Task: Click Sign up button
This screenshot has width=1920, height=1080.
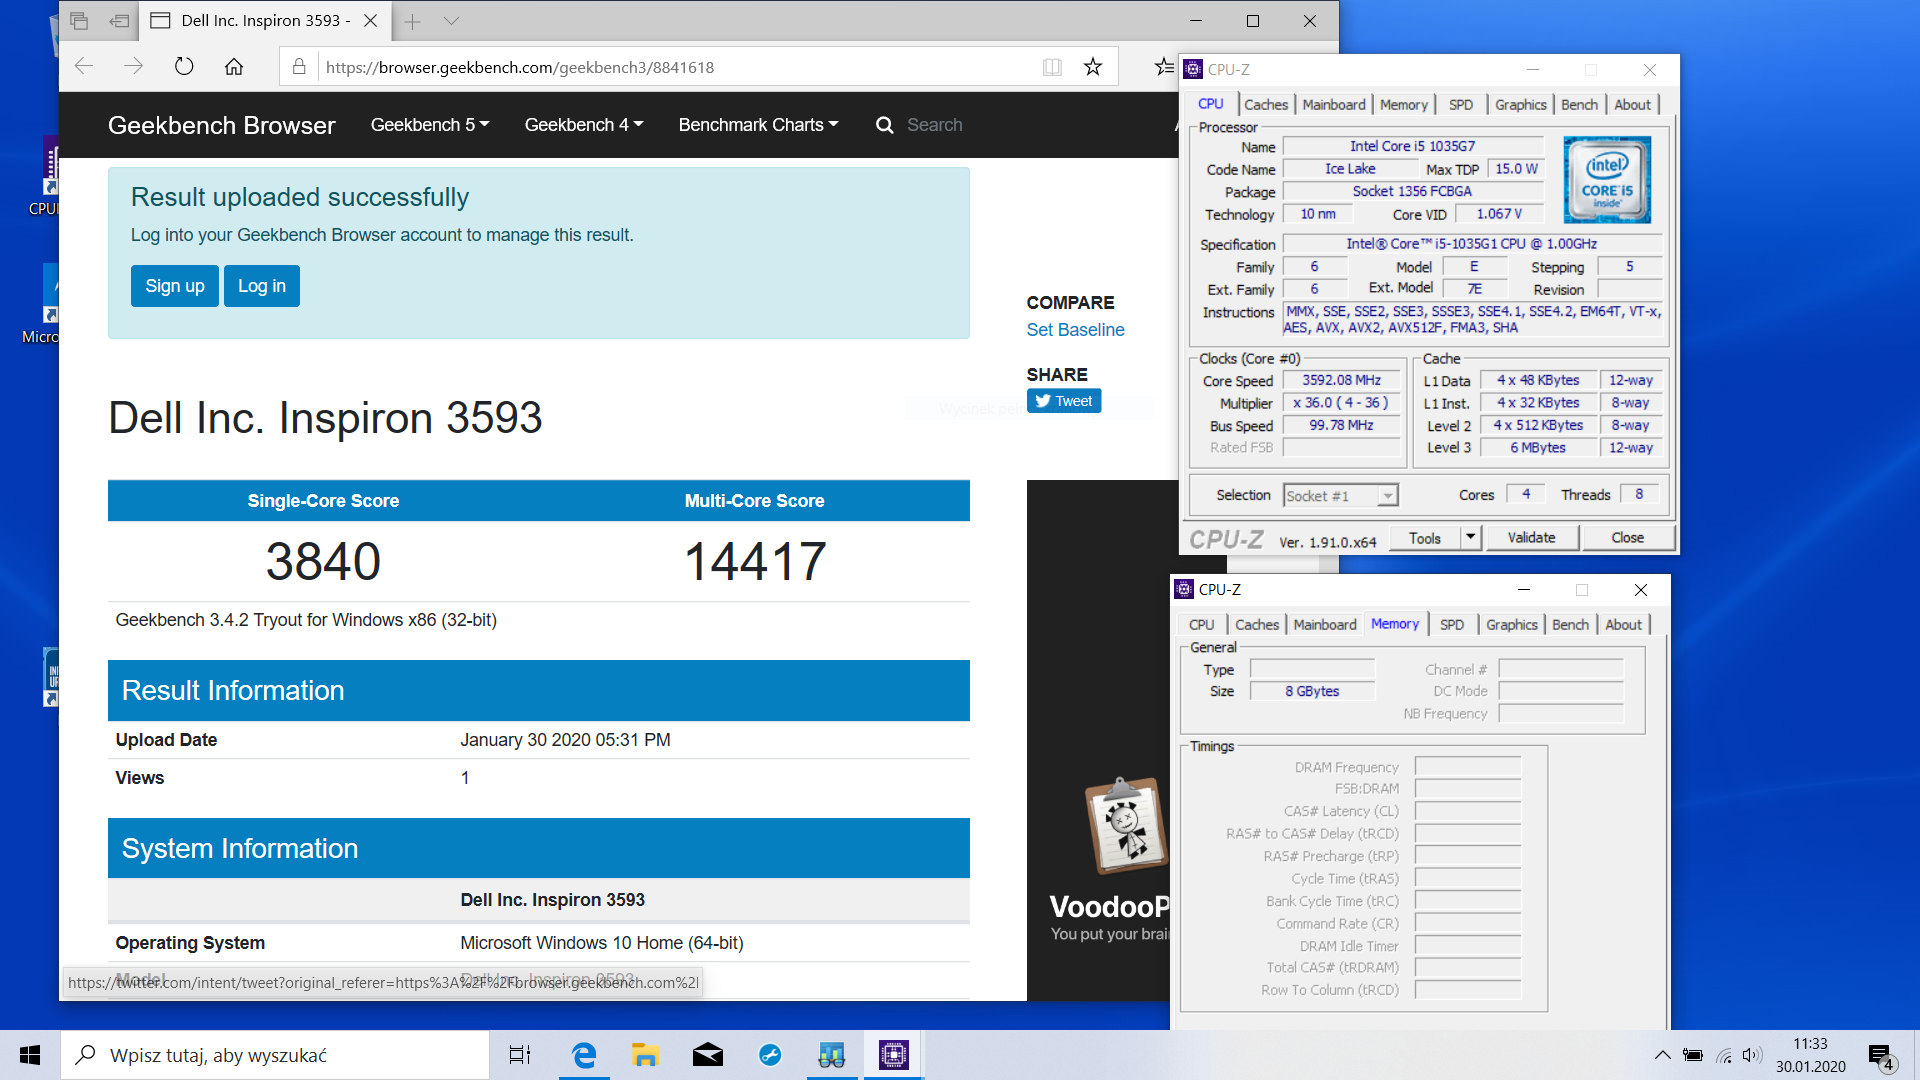Action: click(175, 286)
